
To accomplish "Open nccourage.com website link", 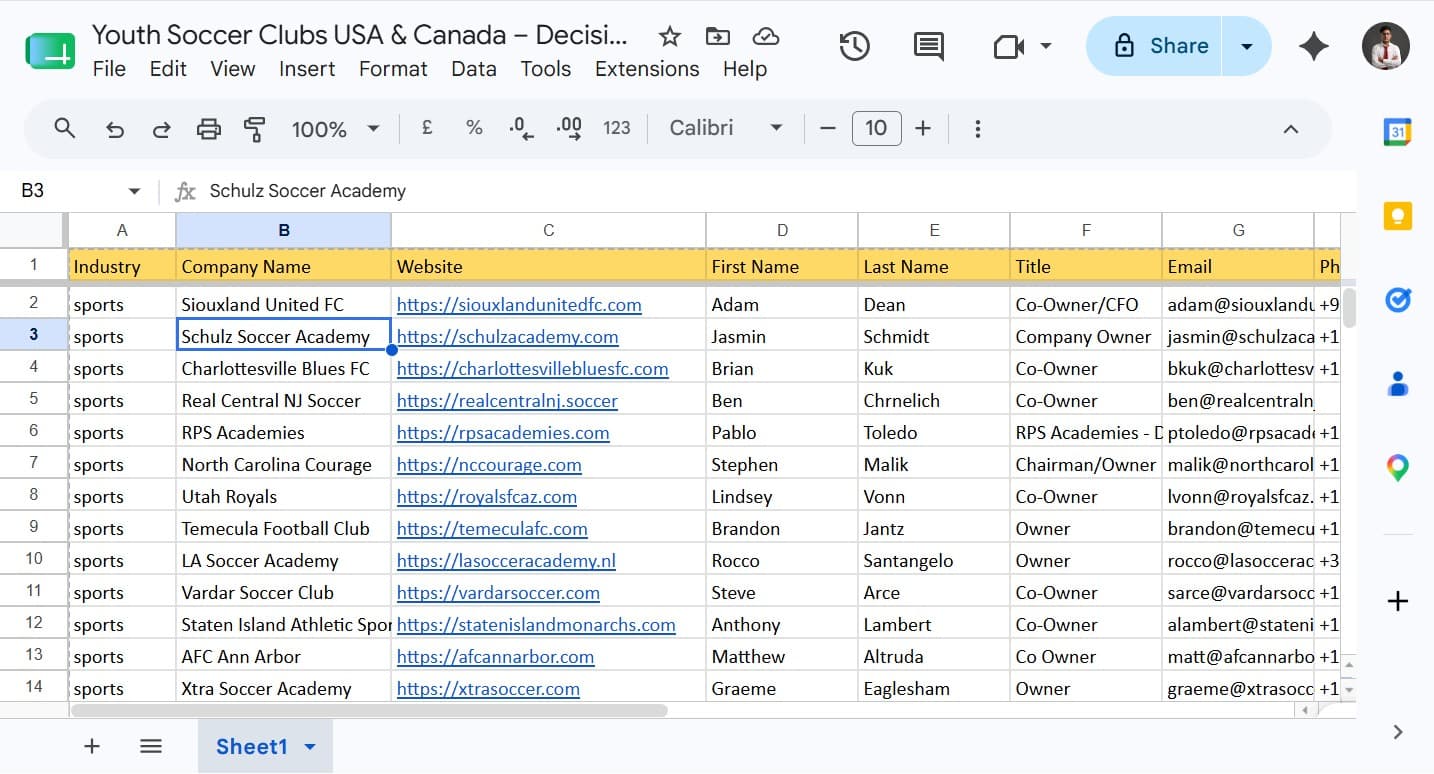I will [x=489, y=464].
